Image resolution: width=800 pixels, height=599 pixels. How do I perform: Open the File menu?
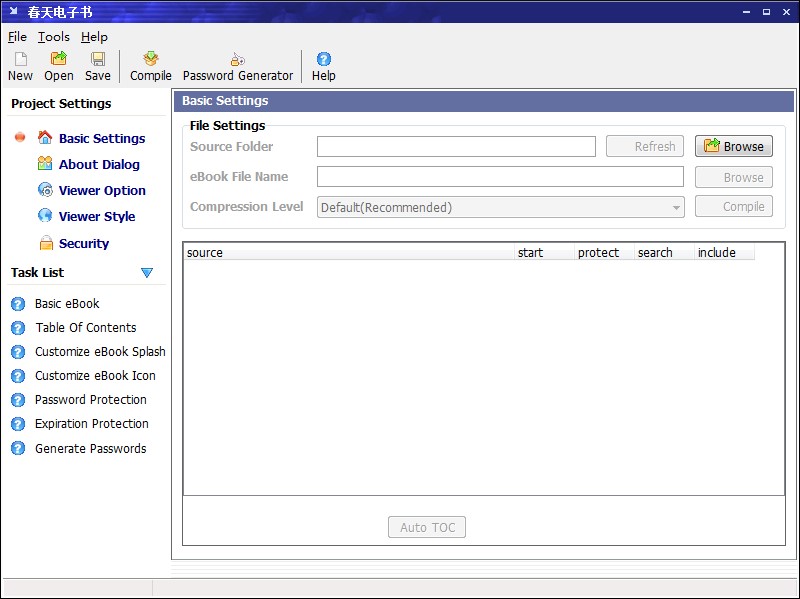pyautogui.click(x=17, y=37)
